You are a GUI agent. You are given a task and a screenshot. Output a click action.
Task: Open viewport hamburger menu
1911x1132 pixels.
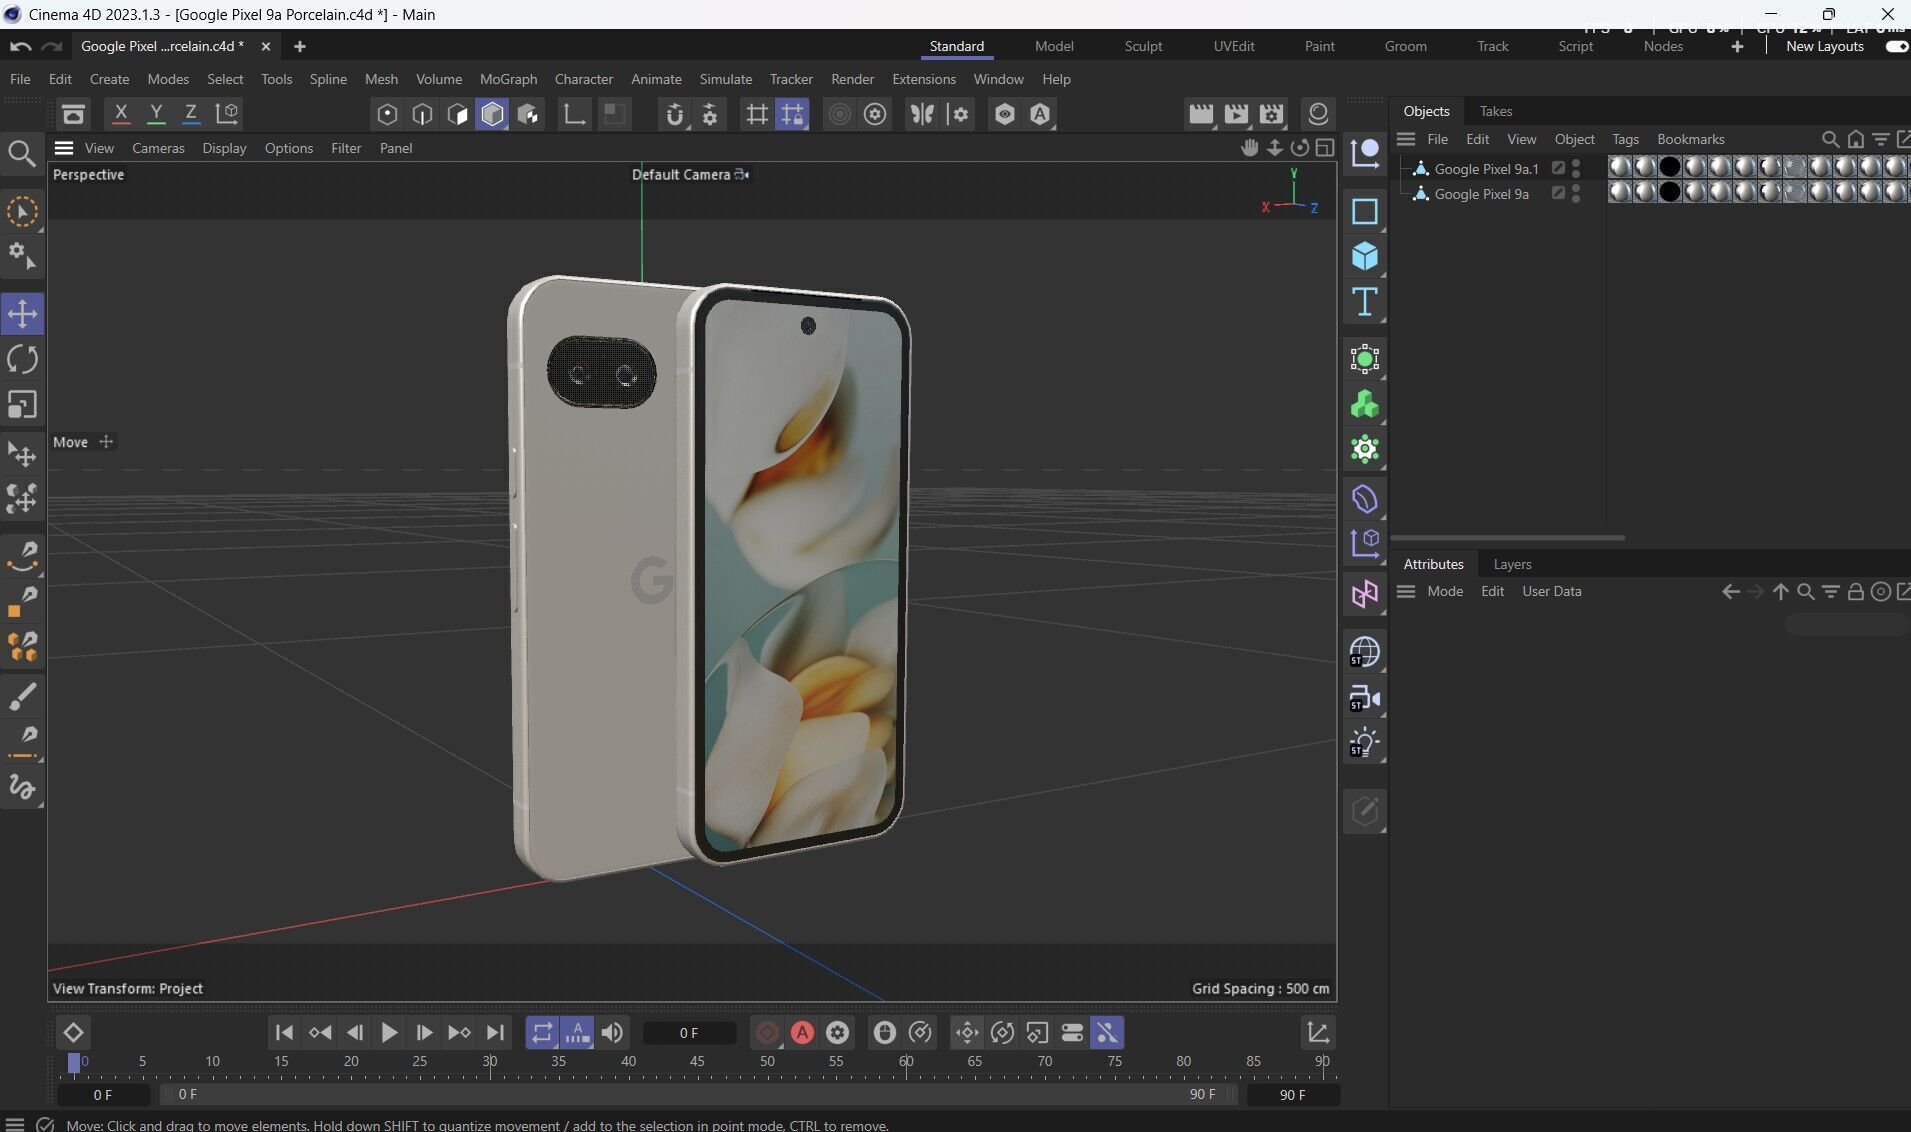[64, 148]
